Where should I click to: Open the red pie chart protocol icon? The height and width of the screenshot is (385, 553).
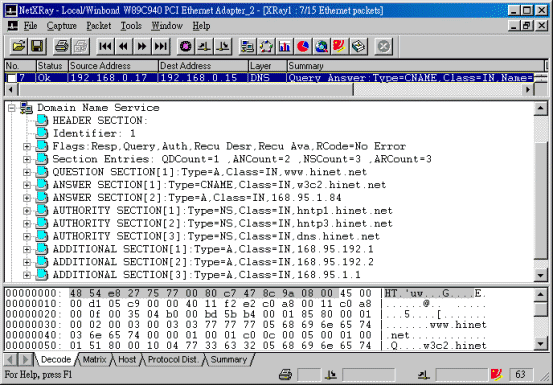(x=303, y=46)
